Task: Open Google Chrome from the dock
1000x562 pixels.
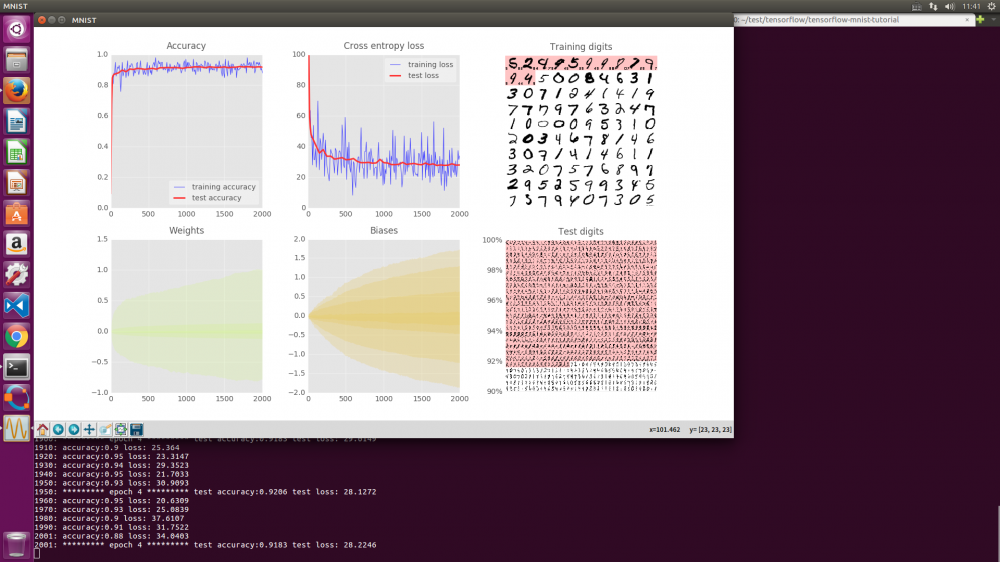Action: pyautogui.click(x=16, y=336)
